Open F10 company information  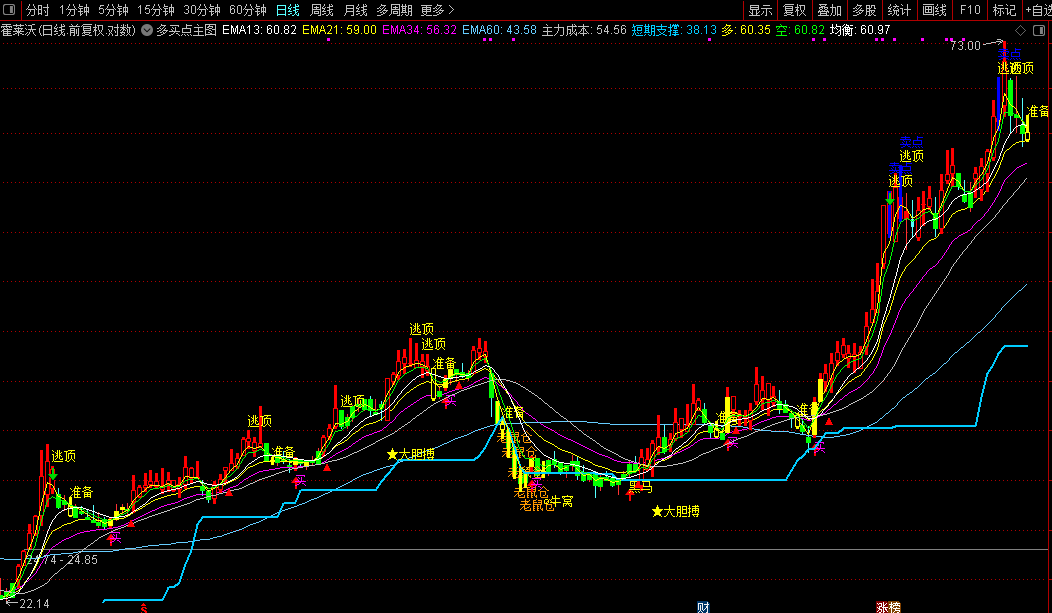coord(970,10)
